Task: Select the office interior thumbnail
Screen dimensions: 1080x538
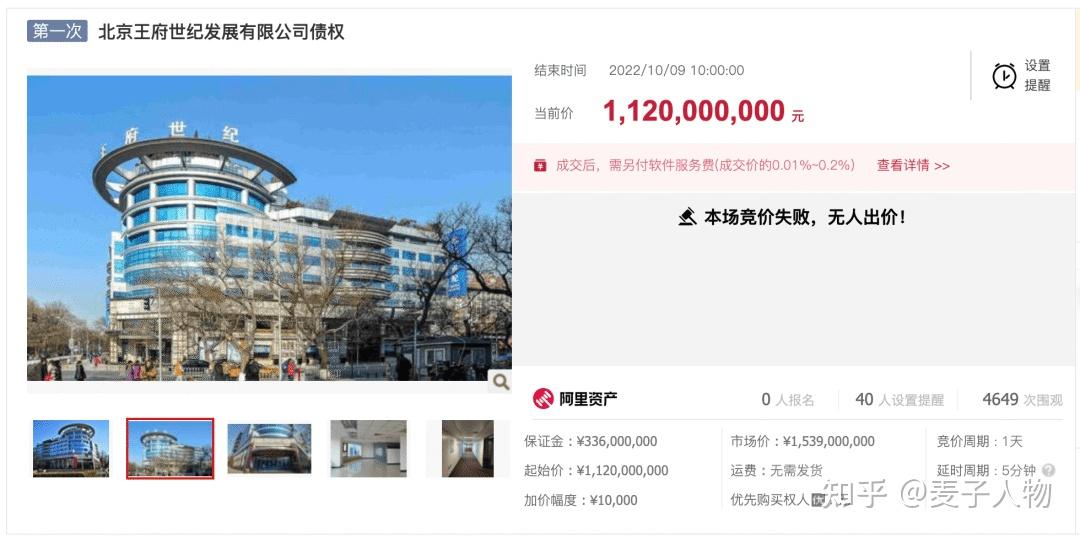Action: point(368,448)
